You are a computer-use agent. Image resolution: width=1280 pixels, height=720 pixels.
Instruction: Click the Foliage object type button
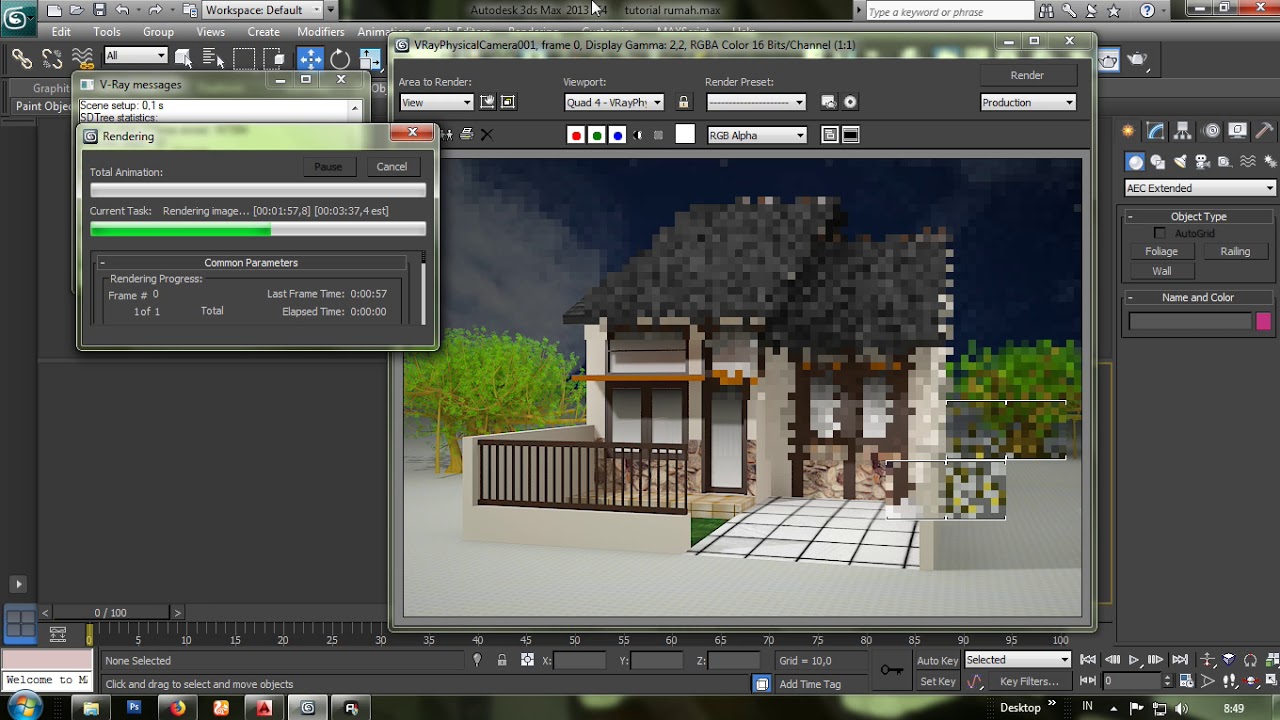pos(1161,252)
